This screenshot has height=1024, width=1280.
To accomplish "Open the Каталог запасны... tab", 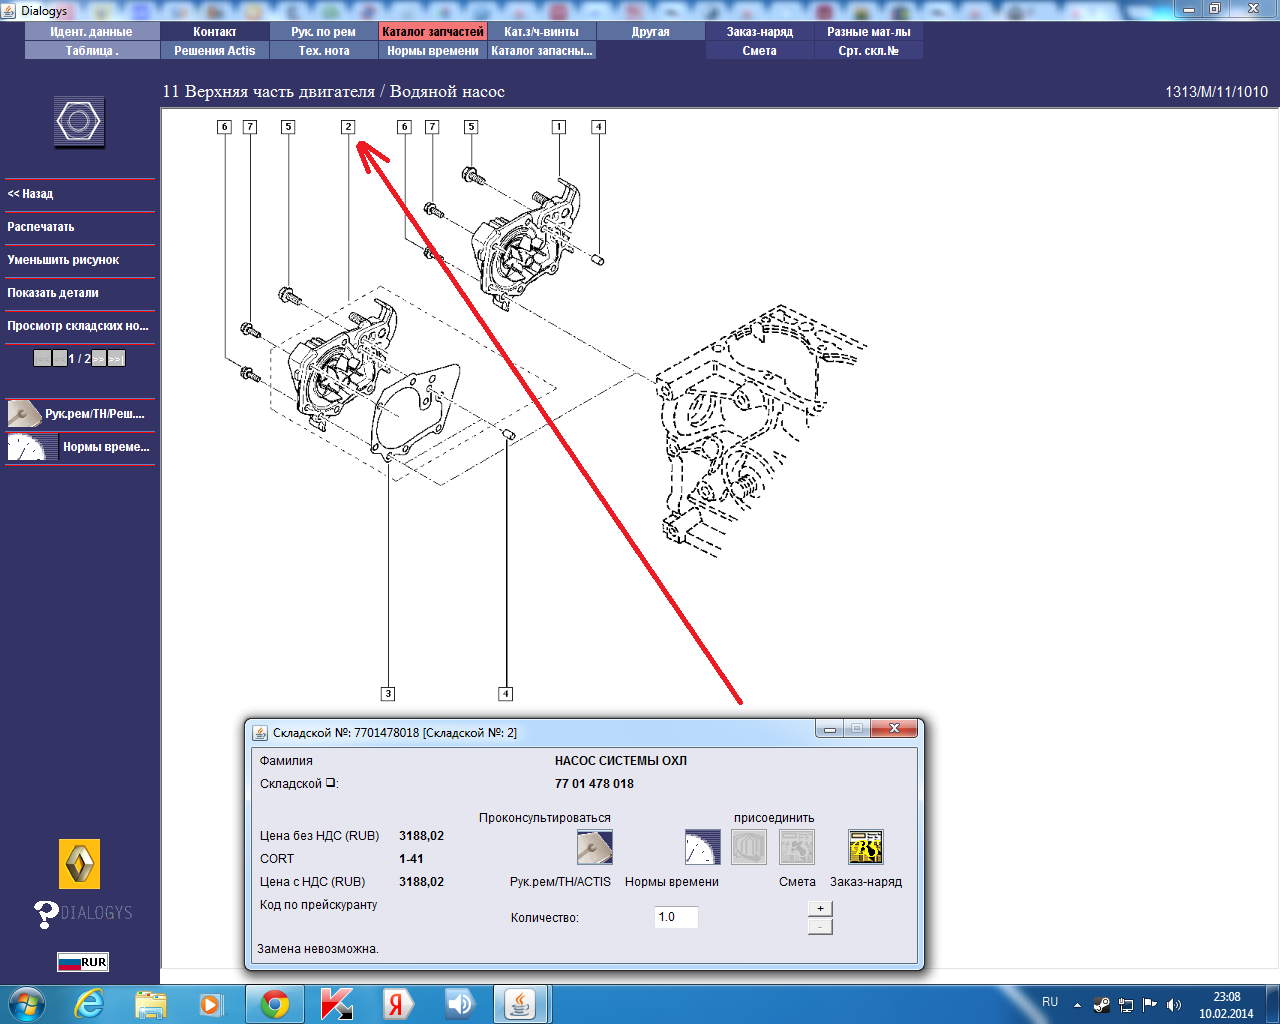I will click(x=542, y=51).
